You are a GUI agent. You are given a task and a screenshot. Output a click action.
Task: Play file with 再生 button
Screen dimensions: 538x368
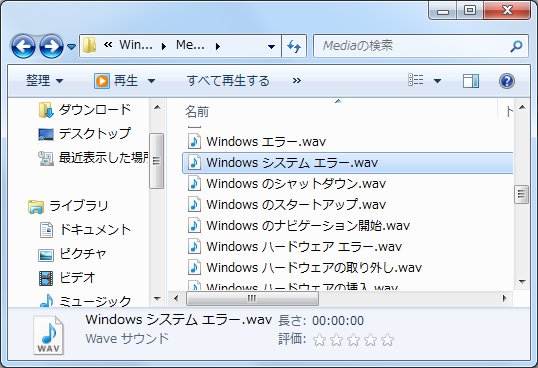(x=116, y=81)
